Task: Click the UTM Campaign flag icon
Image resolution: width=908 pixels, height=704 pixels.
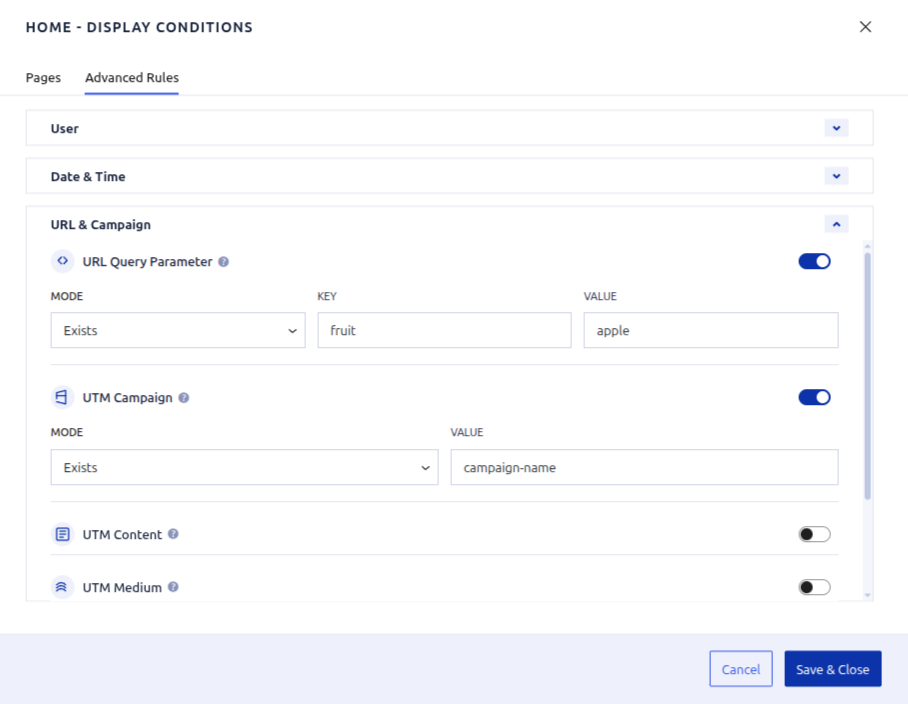Action: coord(61,397)
